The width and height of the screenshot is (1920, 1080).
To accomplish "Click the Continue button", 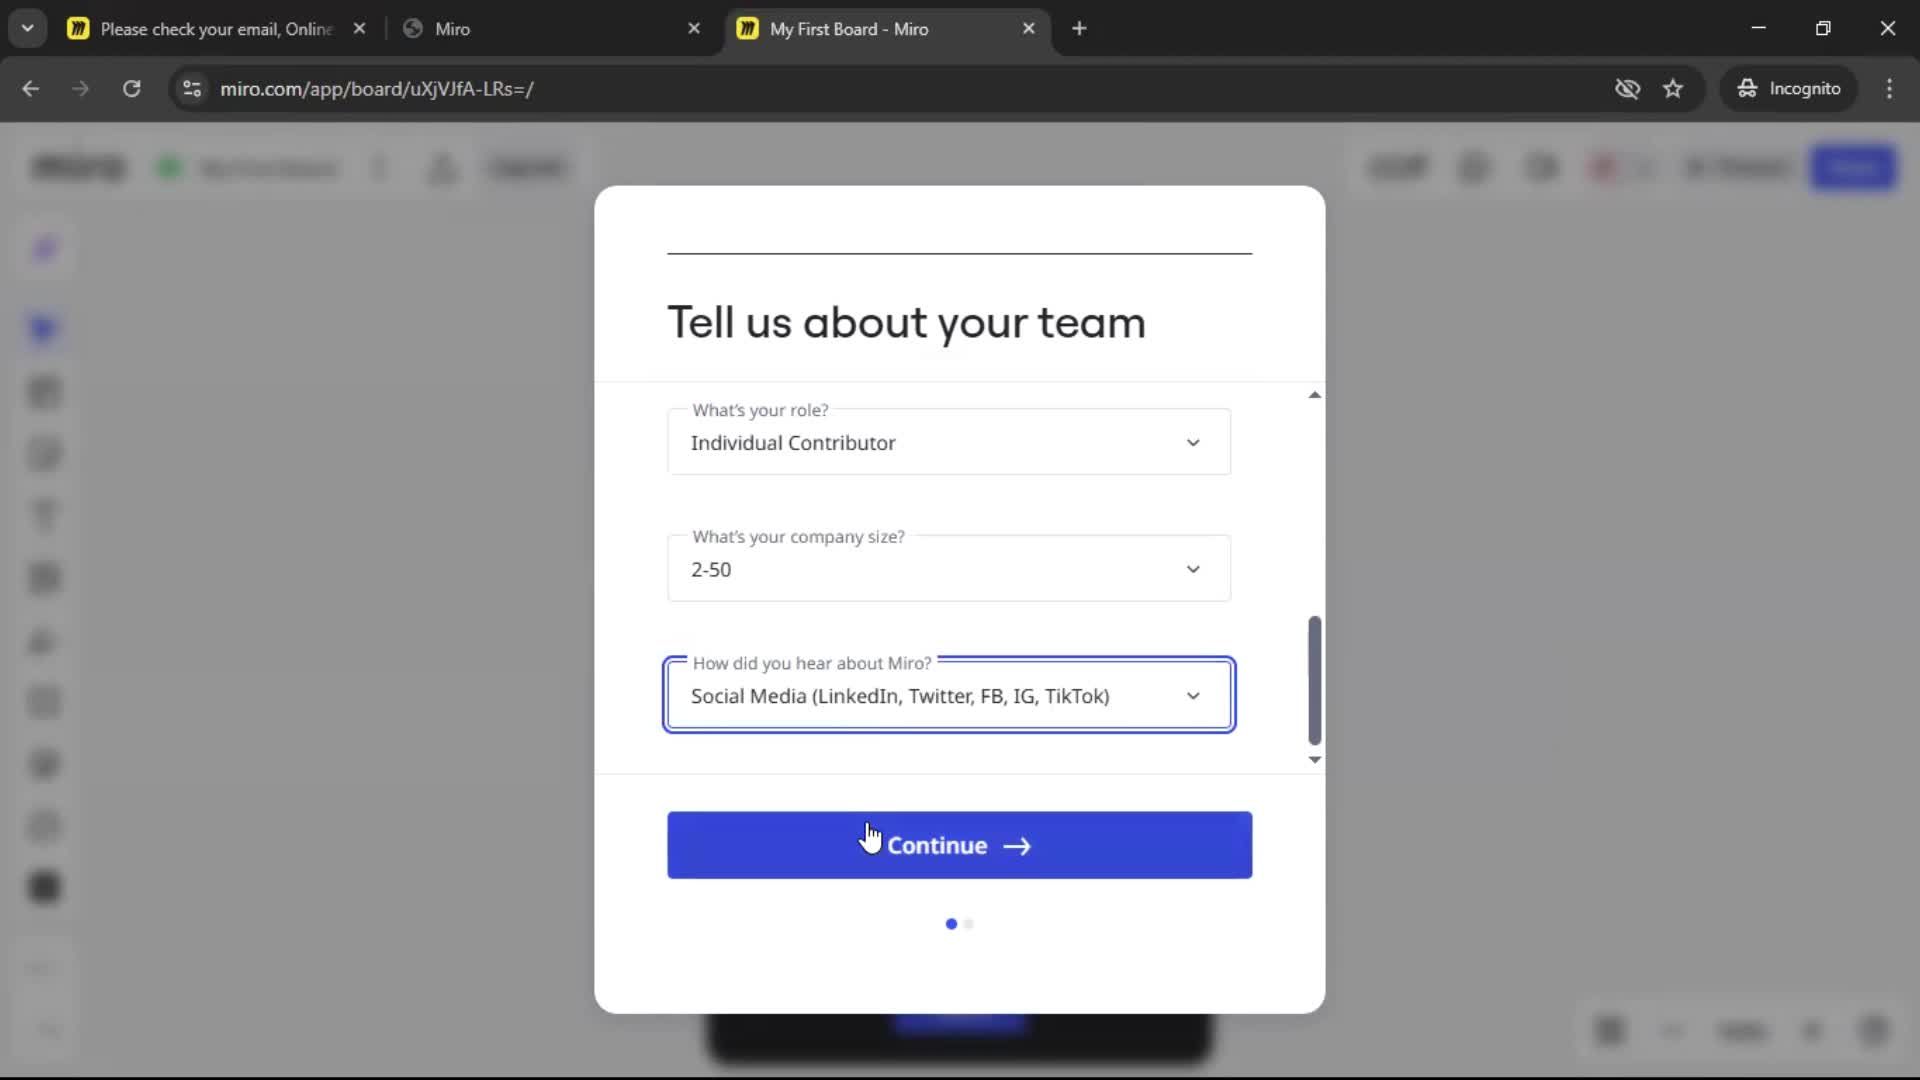I will pyautogui.click(x=959, y=845).
